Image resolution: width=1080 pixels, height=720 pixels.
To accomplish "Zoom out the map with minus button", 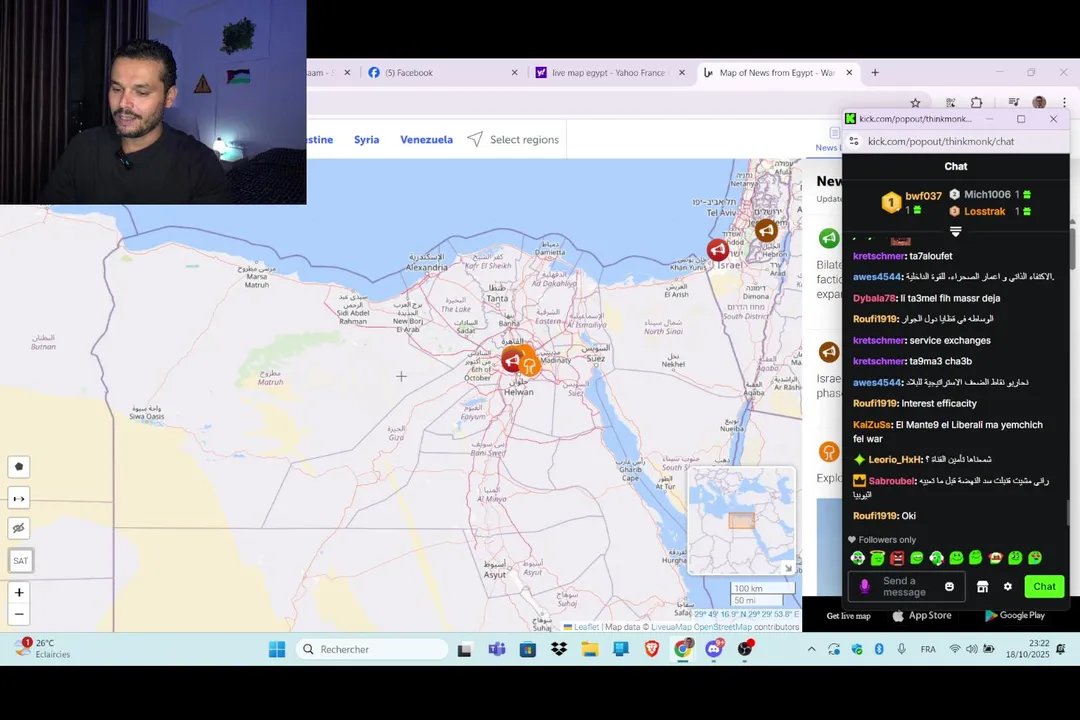I will point(19,614).
